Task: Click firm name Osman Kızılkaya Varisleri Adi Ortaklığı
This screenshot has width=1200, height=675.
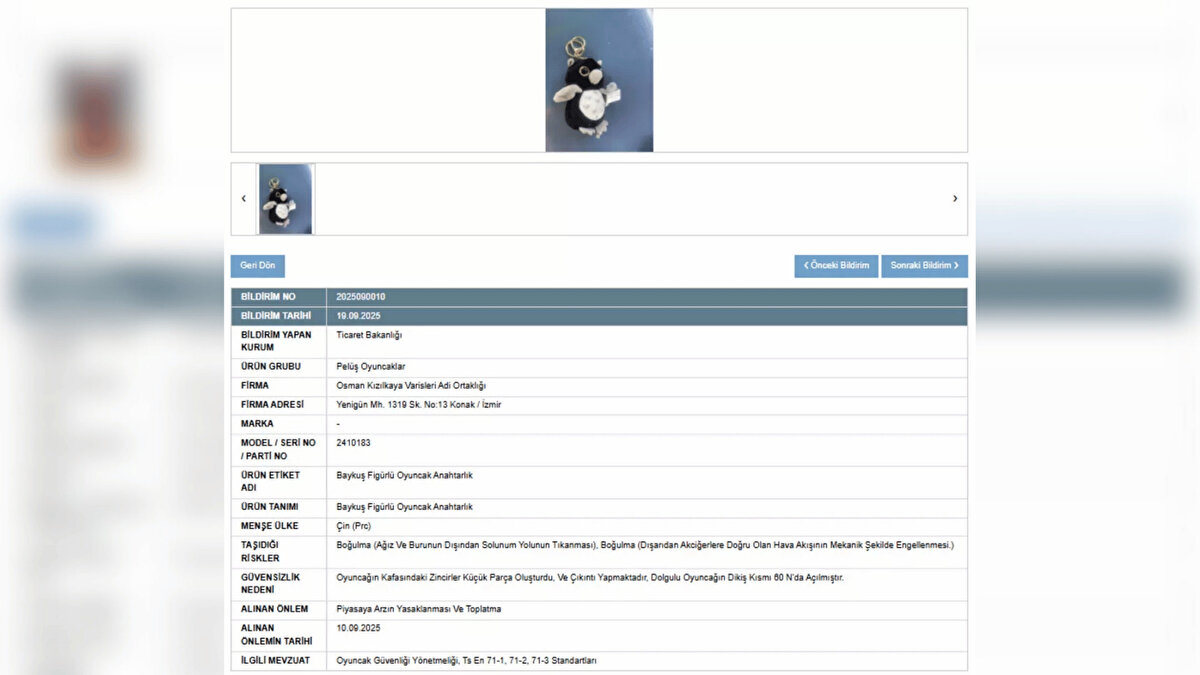Action: click(x=411, y=386)
